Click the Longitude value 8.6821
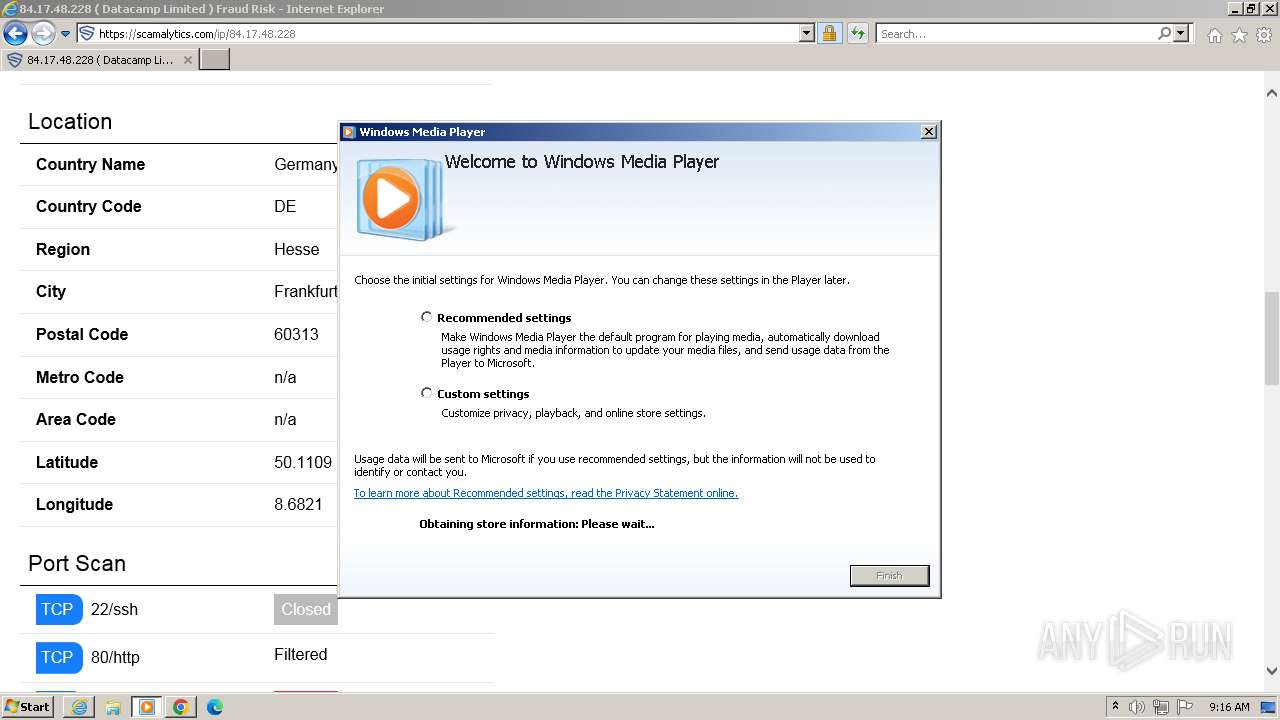1280x720 pixels. (x=299, y=504)
